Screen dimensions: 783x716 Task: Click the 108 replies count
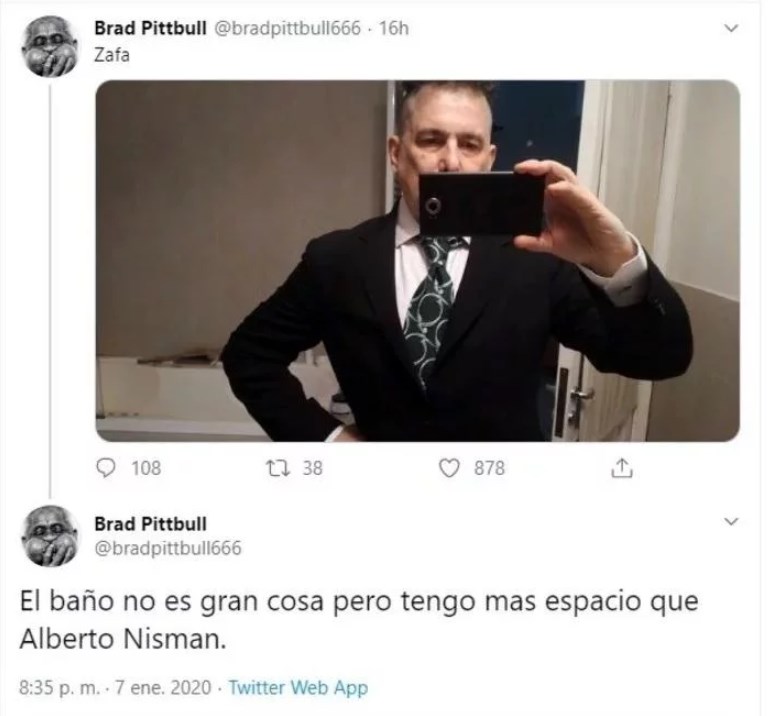click(x=146, y=468)
